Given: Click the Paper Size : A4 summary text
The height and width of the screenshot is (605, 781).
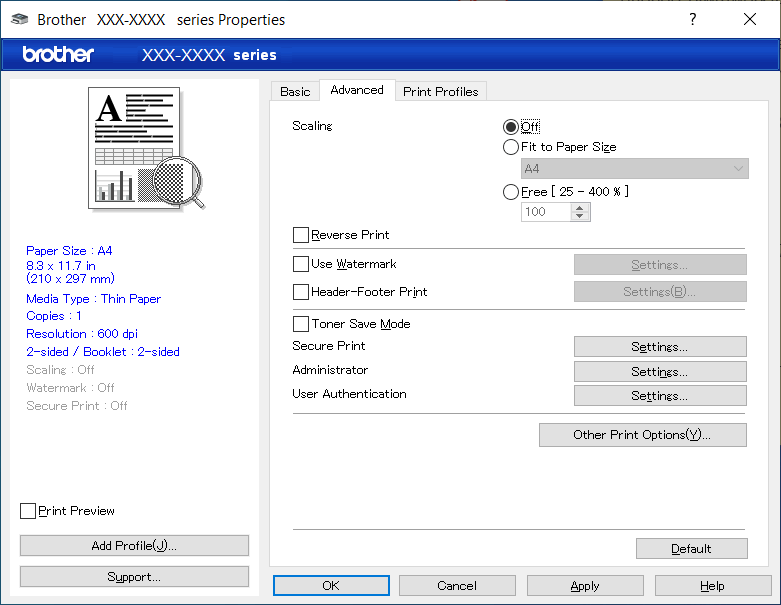Looking at the screenshot, I should coord(69,250).
